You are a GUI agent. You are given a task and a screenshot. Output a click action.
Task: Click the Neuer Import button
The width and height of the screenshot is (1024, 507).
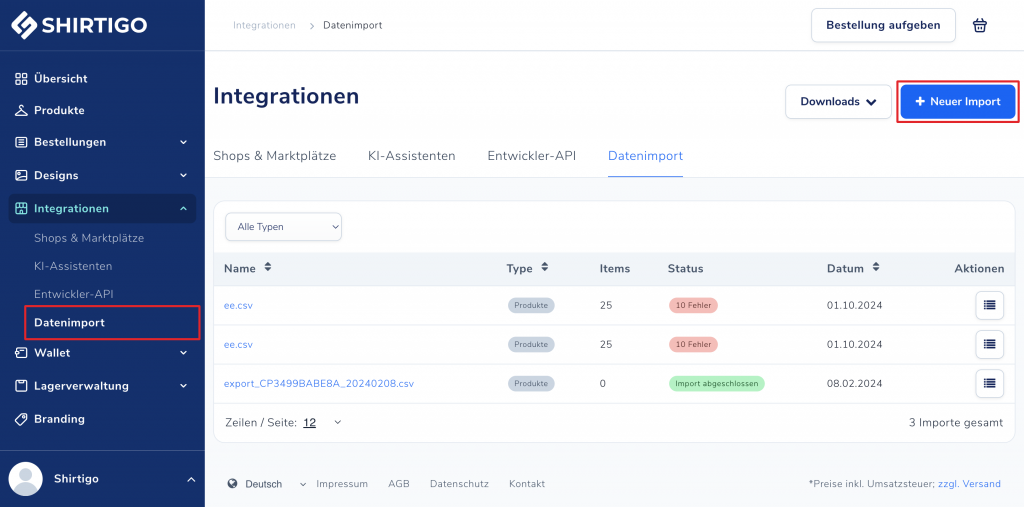958,102
